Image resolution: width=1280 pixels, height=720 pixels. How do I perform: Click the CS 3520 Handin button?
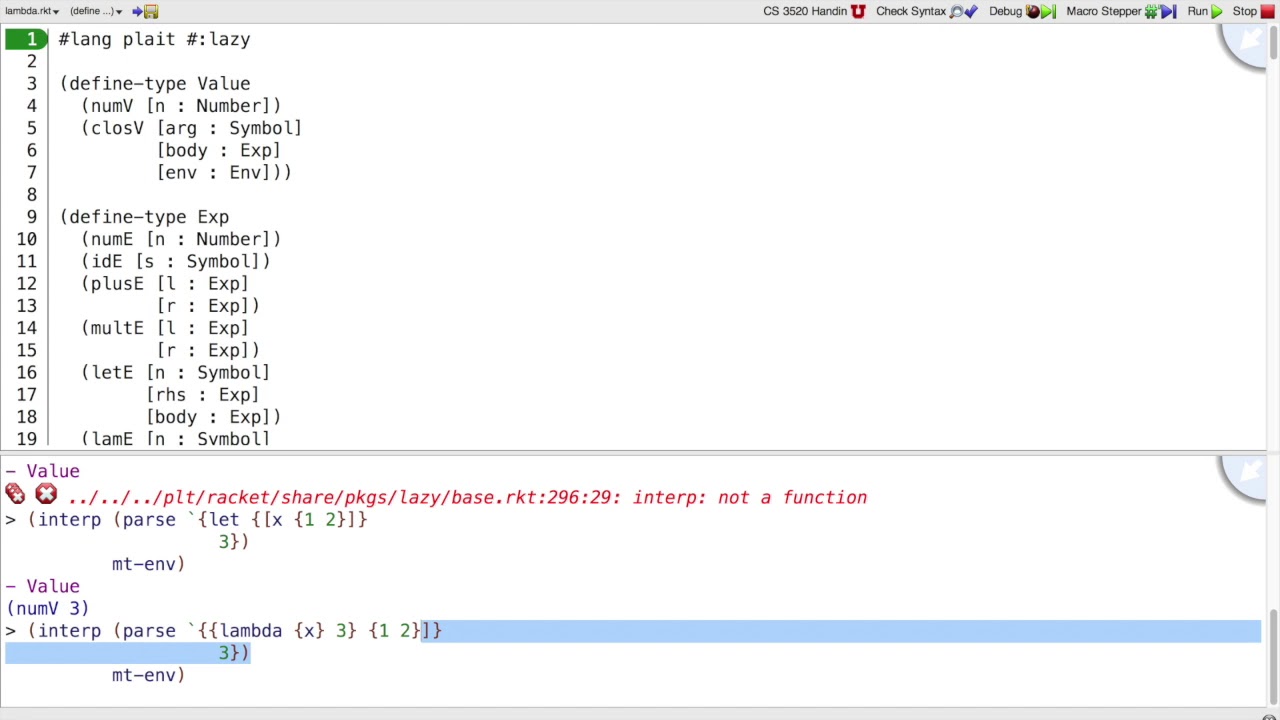coord(814,11)
